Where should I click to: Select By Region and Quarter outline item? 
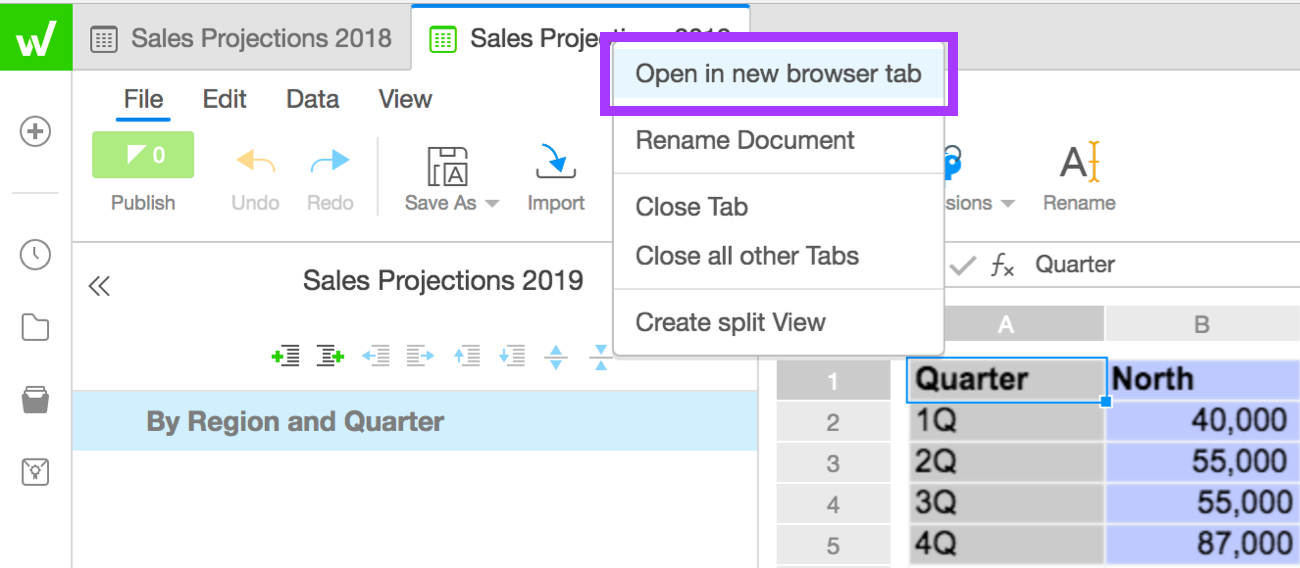pos(295,421)
